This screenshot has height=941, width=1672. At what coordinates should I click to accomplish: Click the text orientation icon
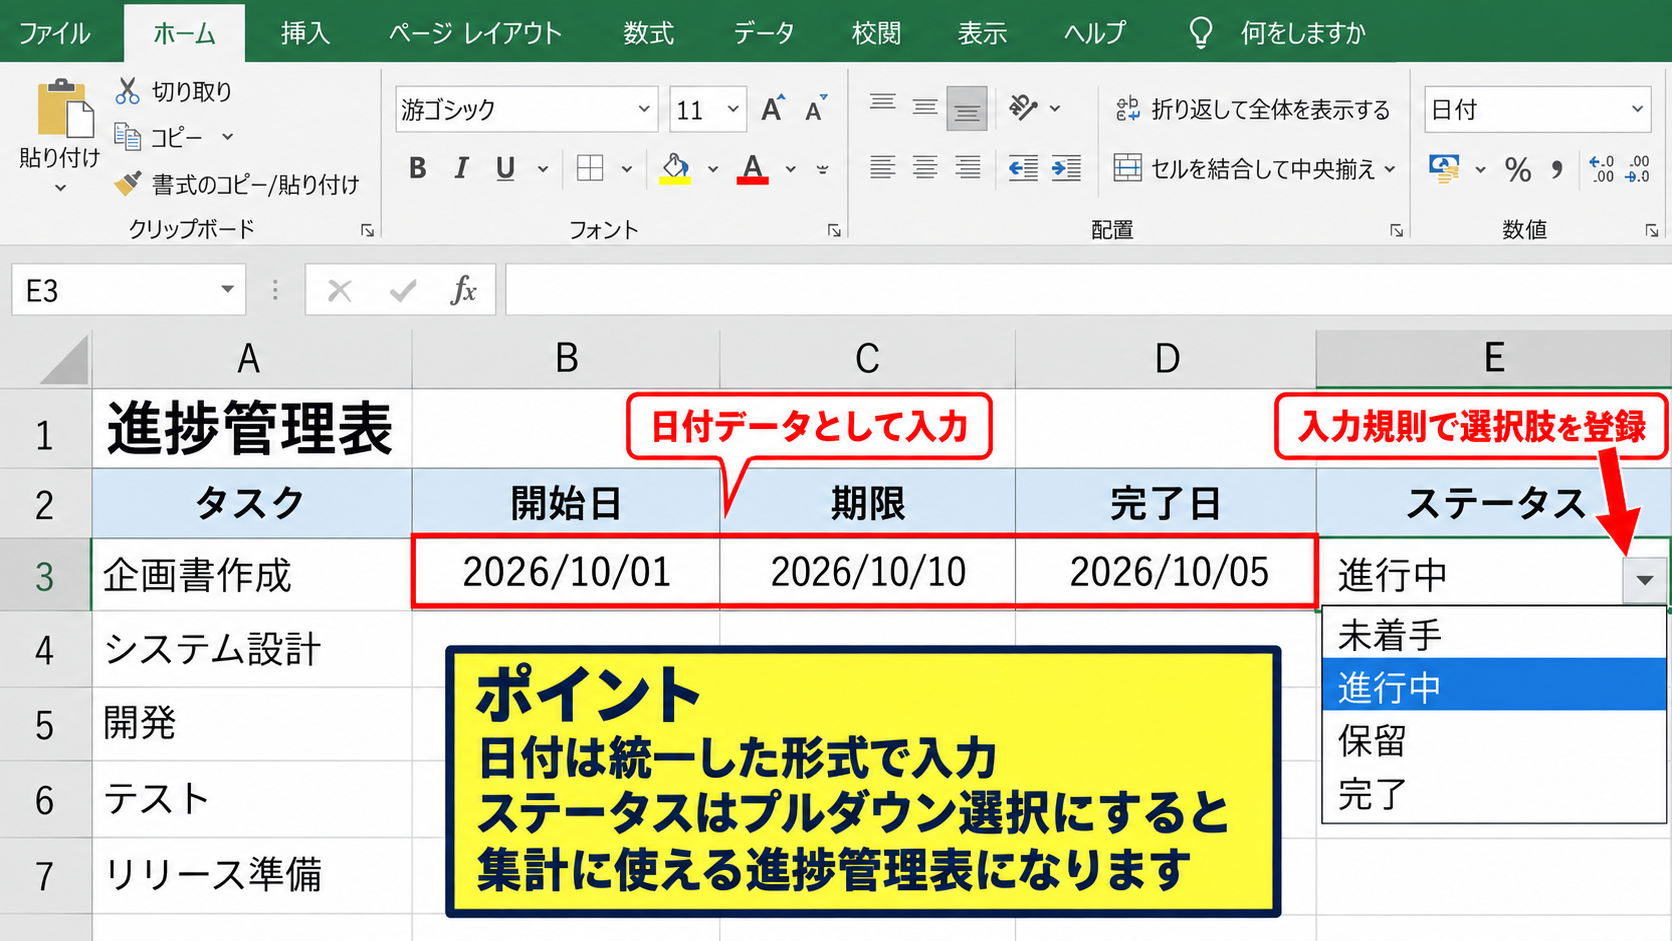coord(1023,107)
